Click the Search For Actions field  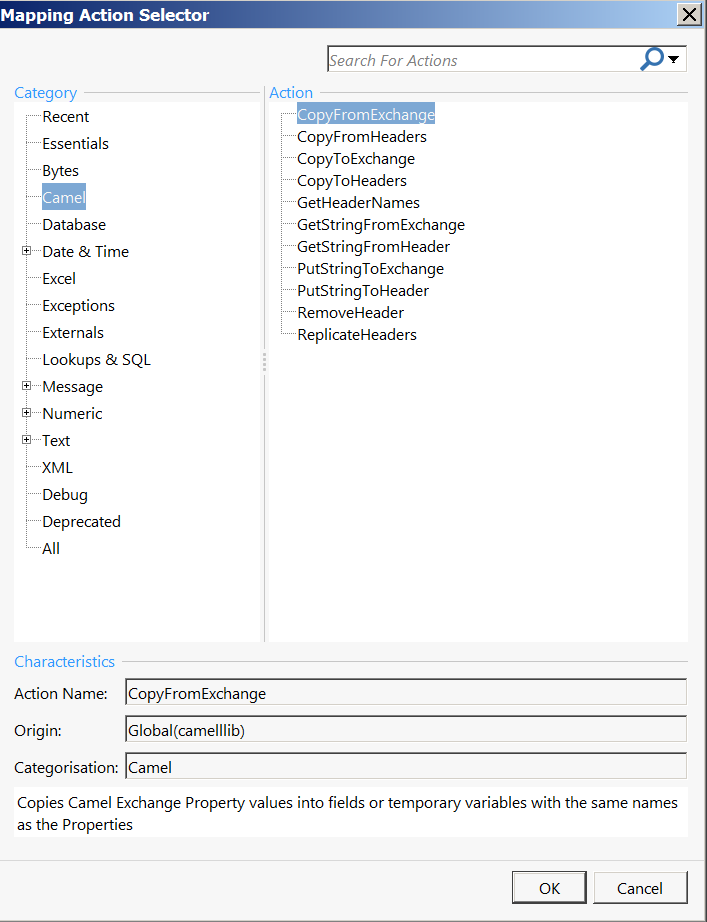pos(480,60)
